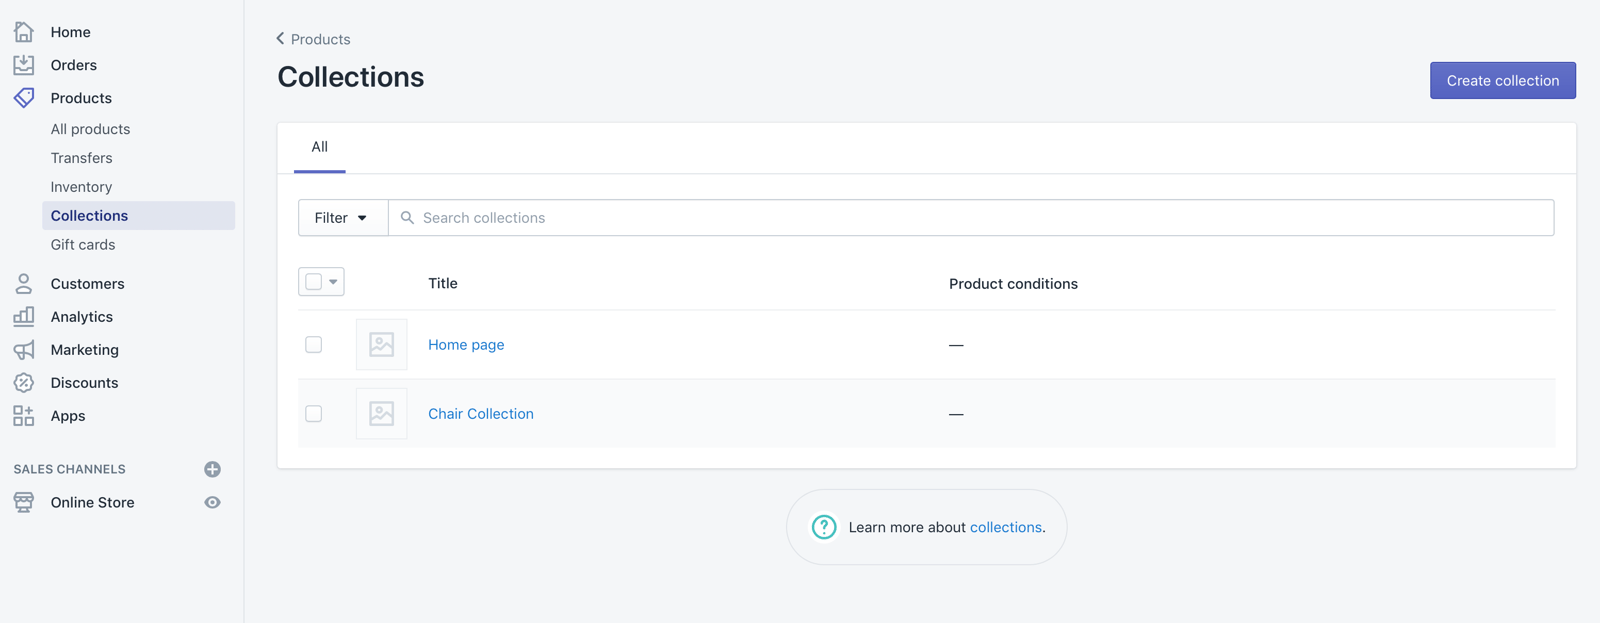
Task: Open the Chair Collection link
Action: coord(481,414)
